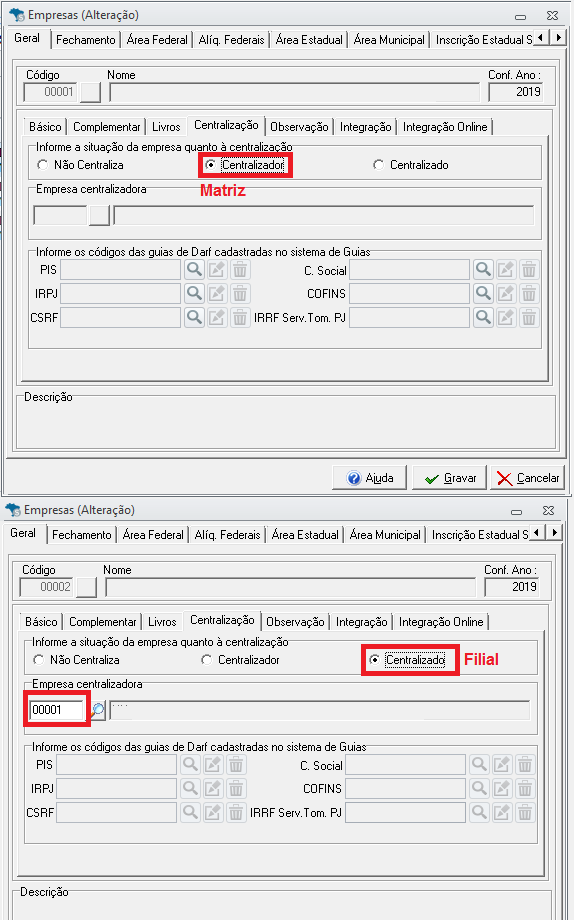Select Centralizador radio in the bottom window
574x920 pixels.
(x=241, y=660)
